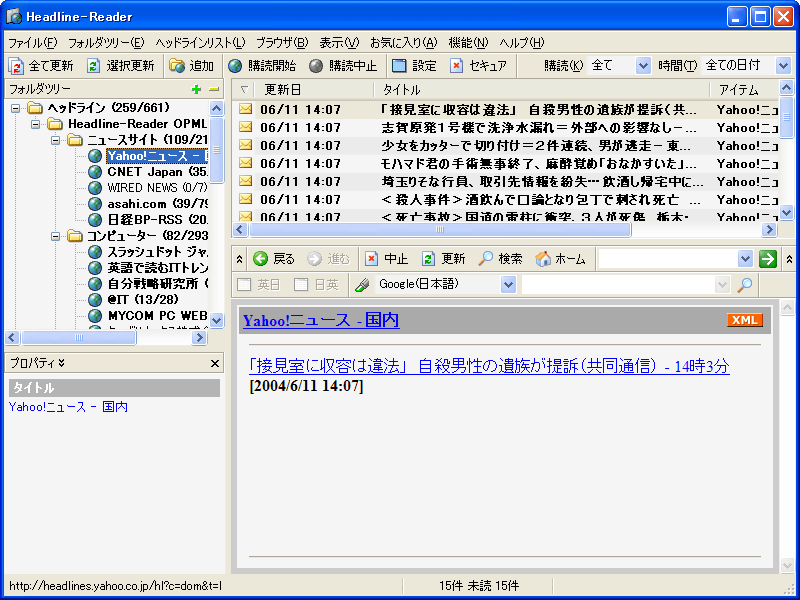Toggle the 日英 translation checkbox
Viewport: 800px width, 600px height.
pyautogui.click(x=301, y=285)
